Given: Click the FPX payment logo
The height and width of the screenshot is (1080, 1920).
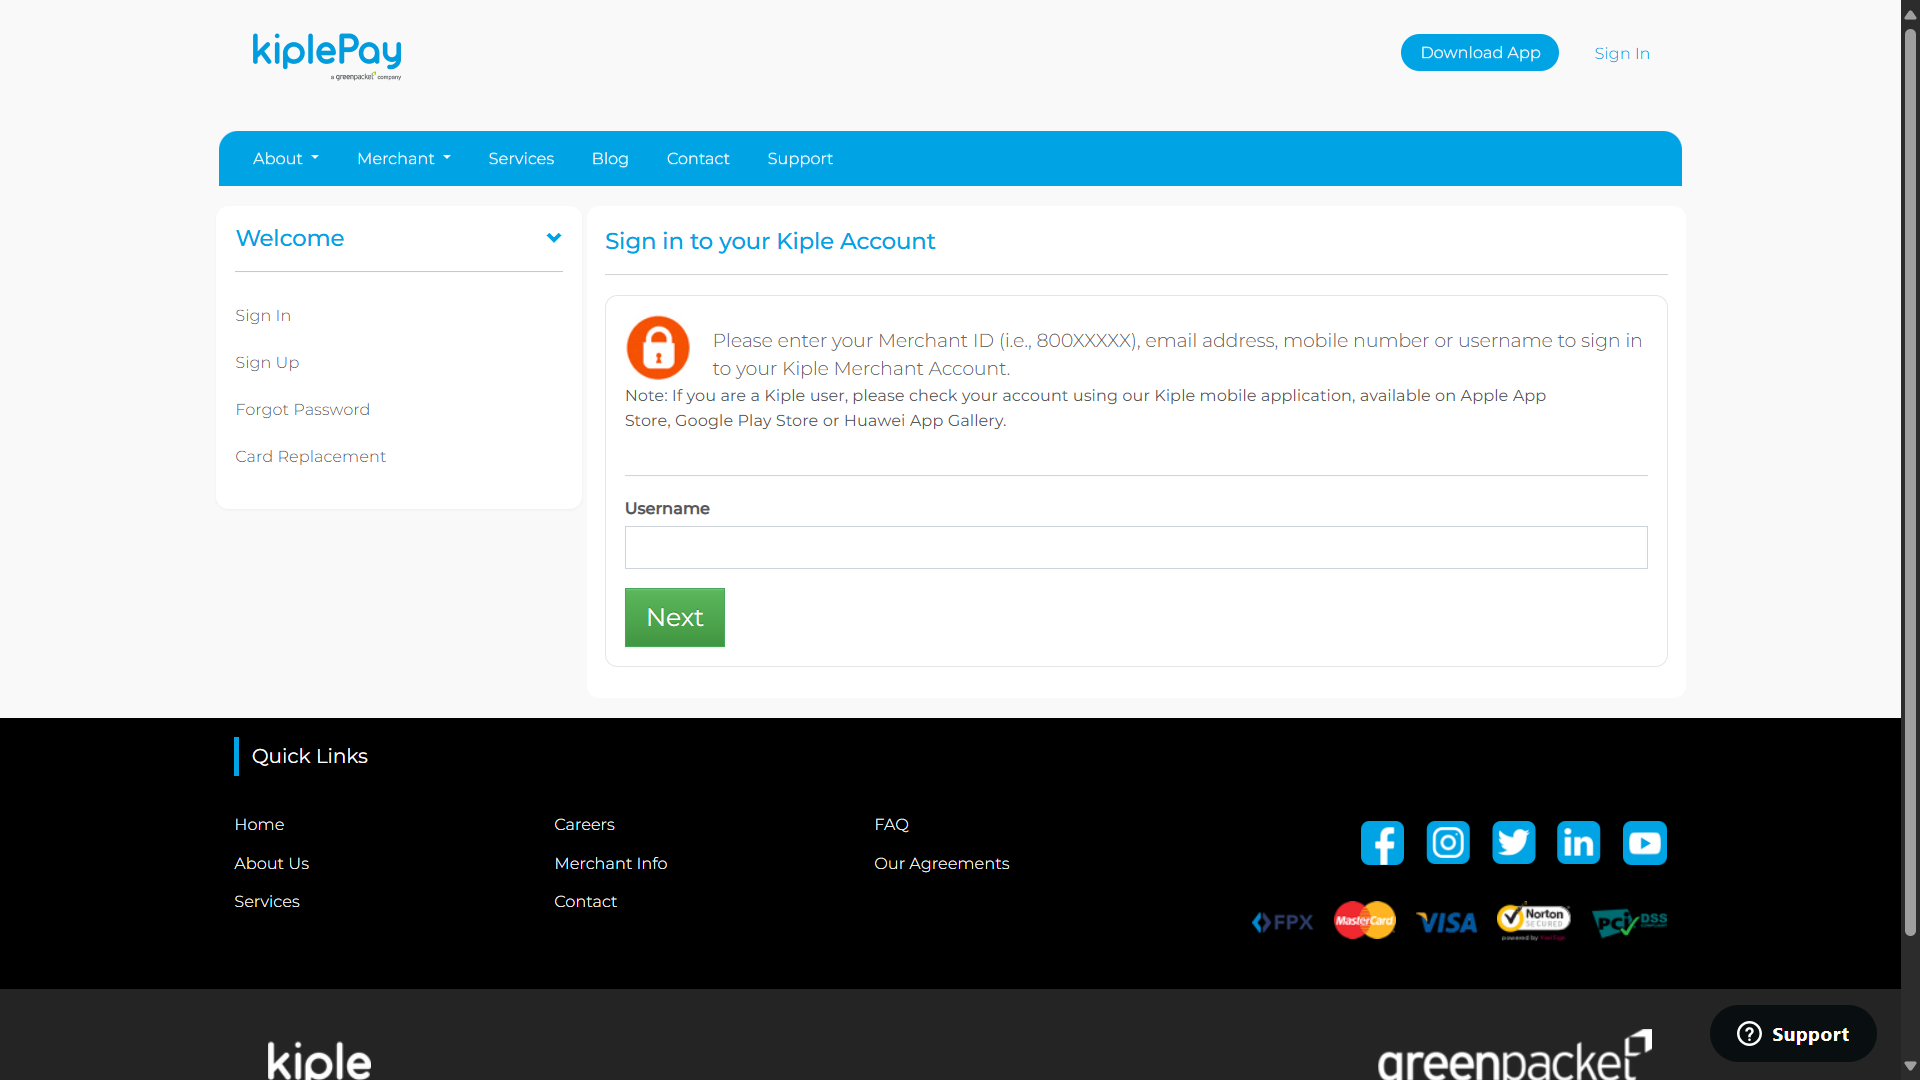Looking at the screenshot, I should click(x=1282, y=922).
